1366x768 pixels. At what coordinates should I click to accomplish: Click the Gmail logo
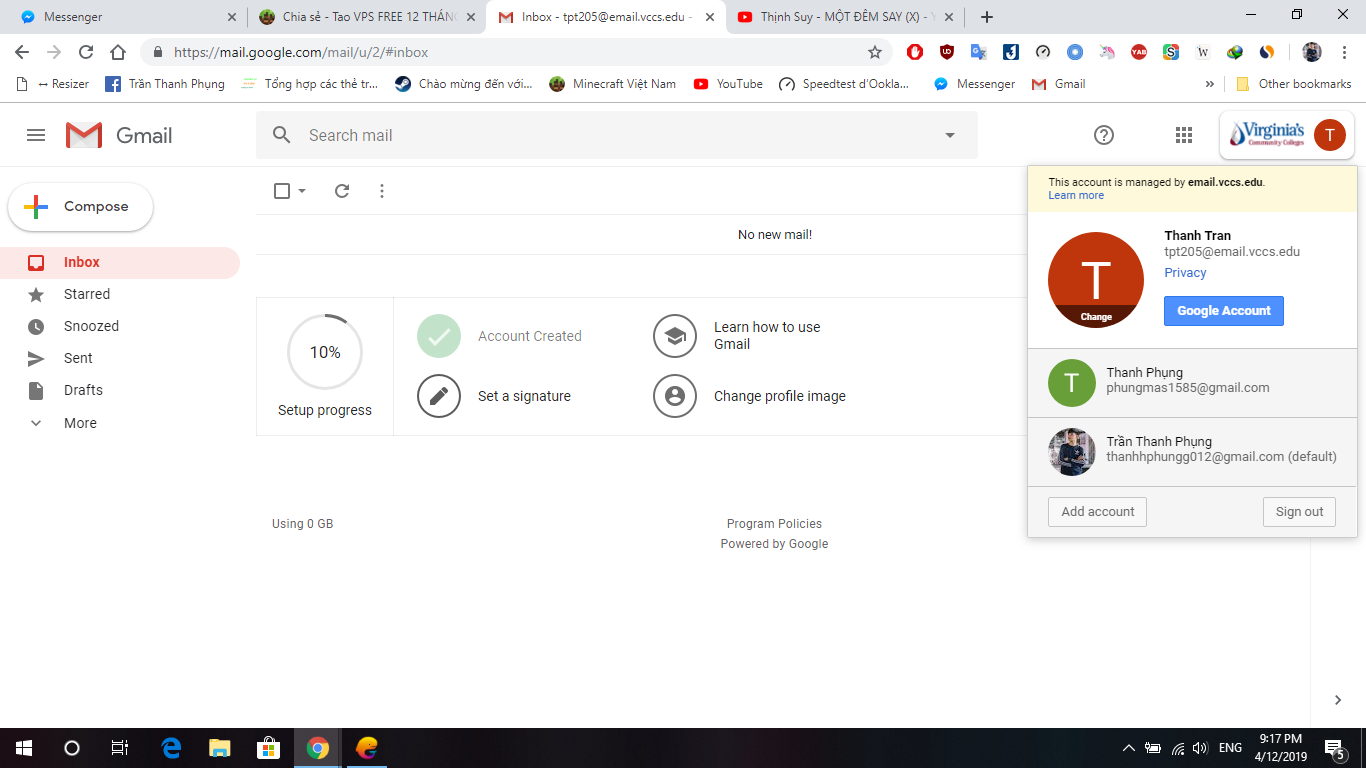point(119,135)
